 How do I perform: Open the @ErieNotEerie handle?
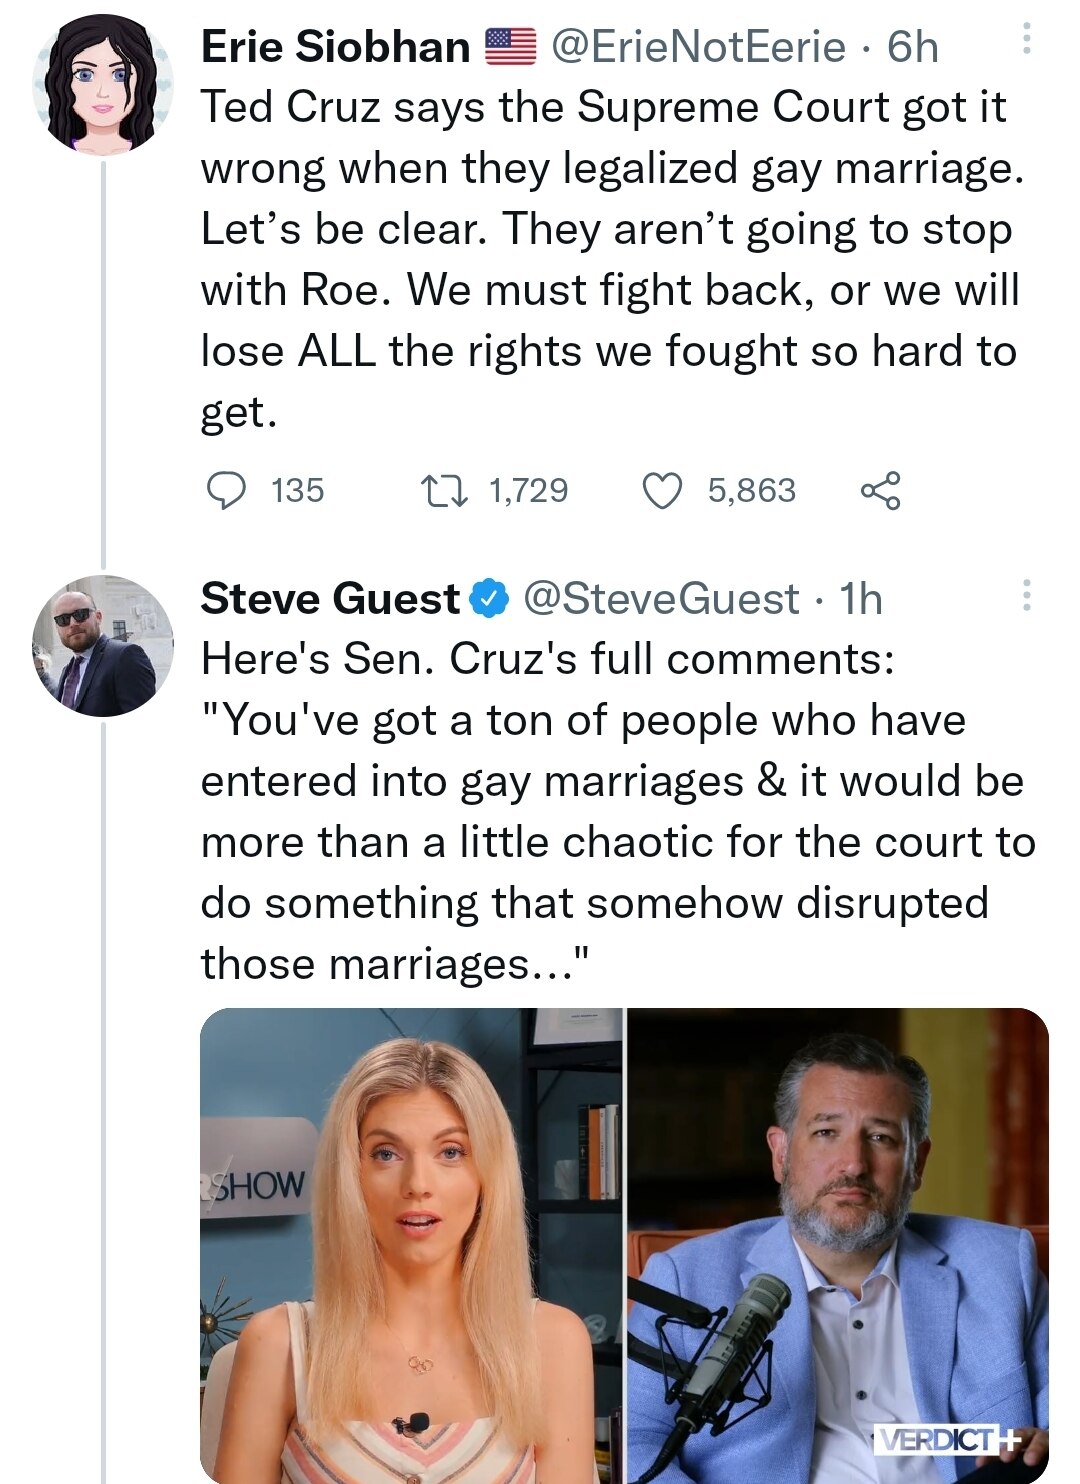[x=698, y=47]
